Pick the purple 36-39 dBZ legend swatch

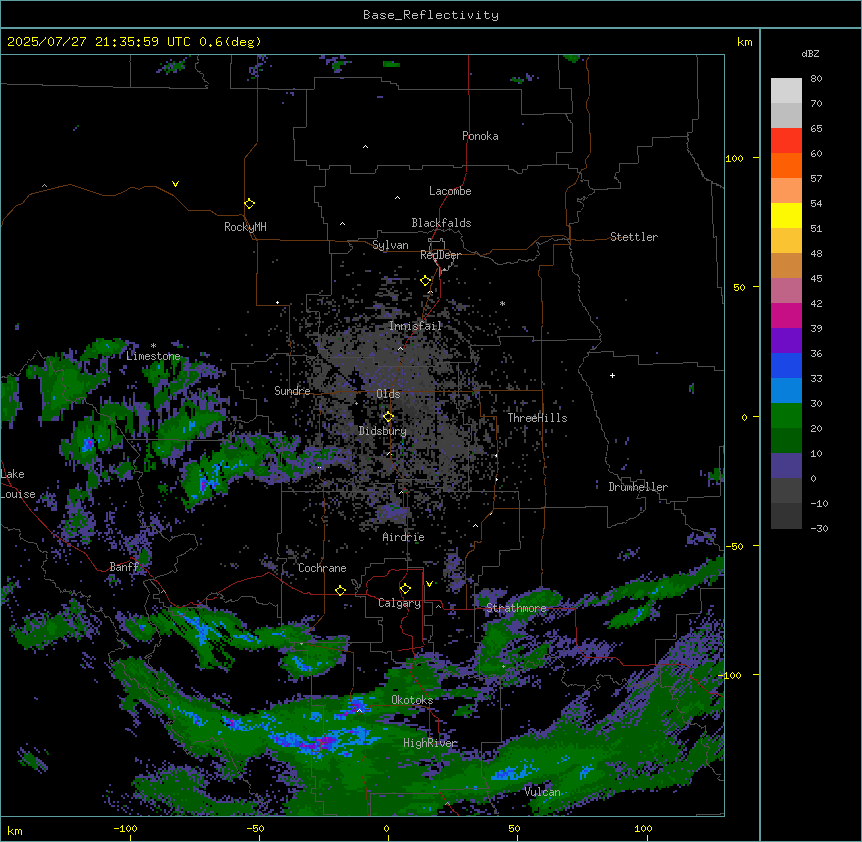(786, 341)
